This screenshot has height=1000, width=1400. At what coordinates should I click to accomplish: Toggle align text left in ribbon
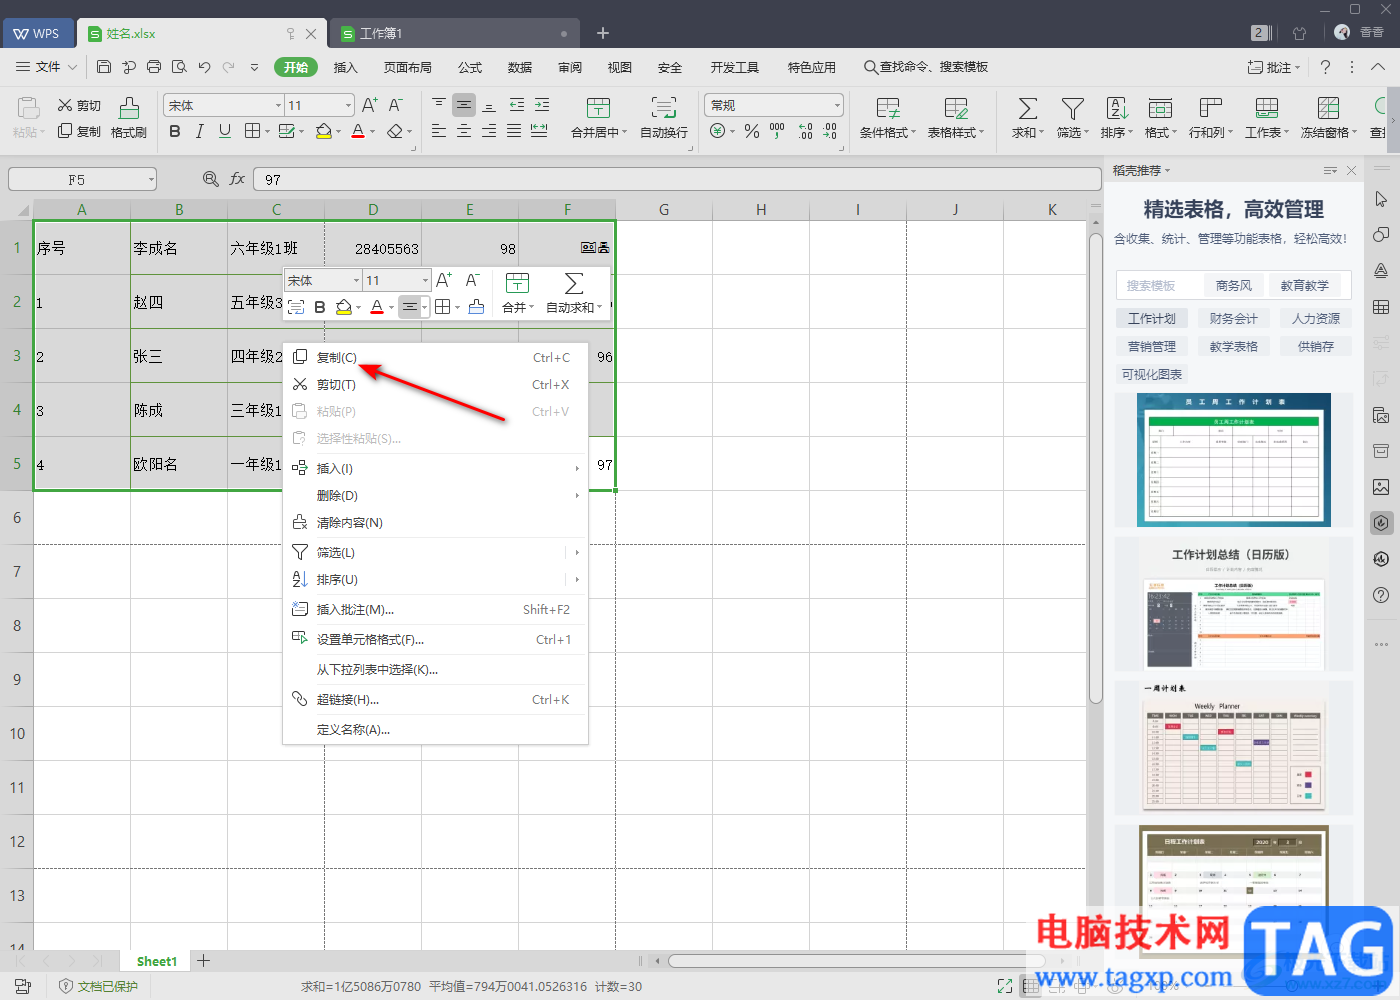(x=439, y=131)
